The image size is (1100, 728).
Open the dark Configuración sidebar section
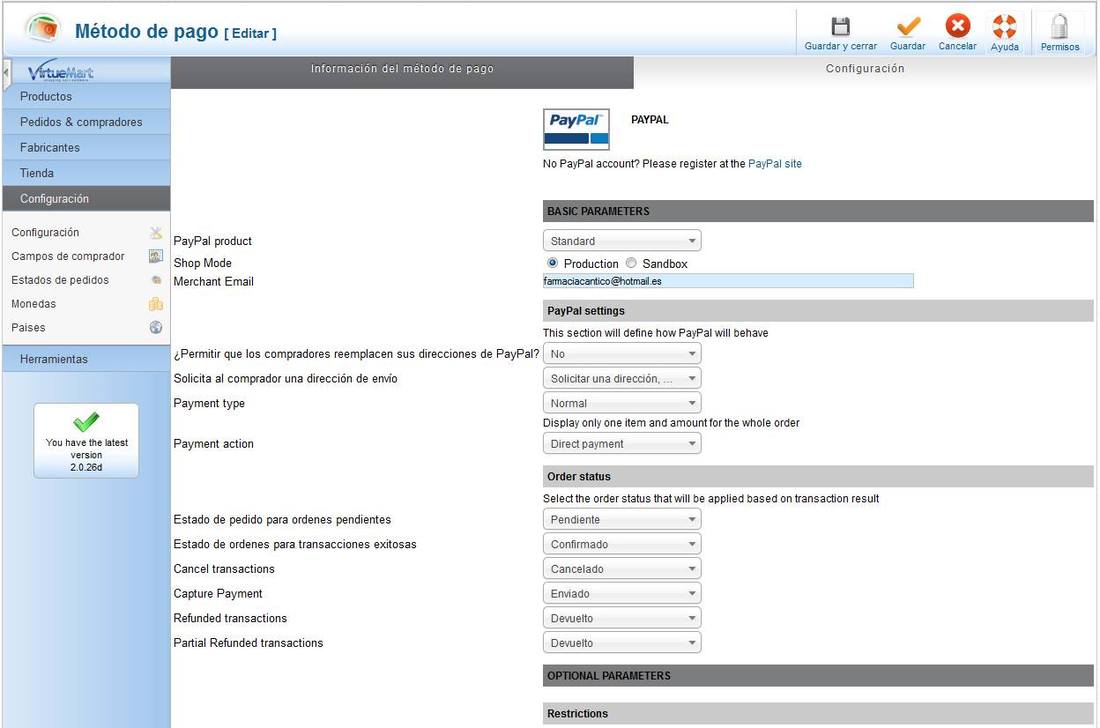click(86, 198)
